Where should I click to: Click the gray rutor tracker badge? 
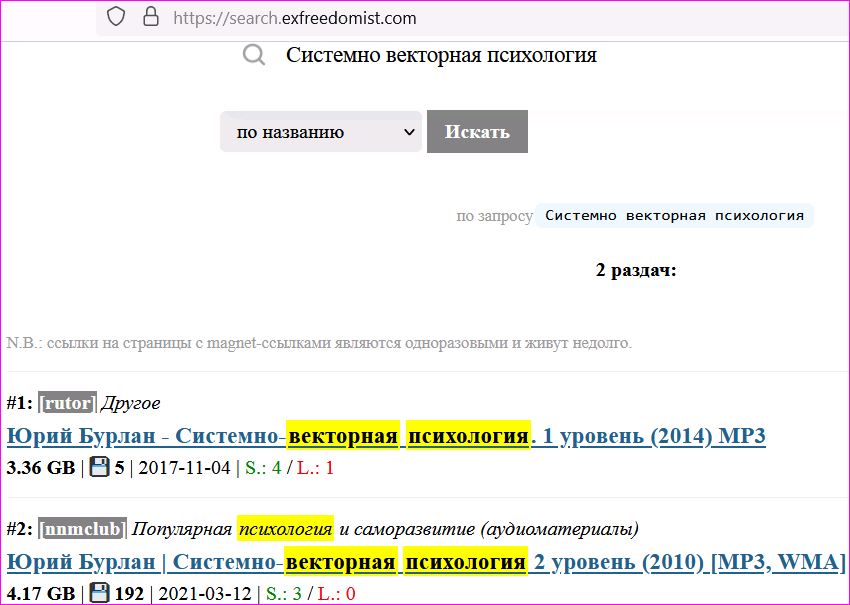tap(68, 403)
